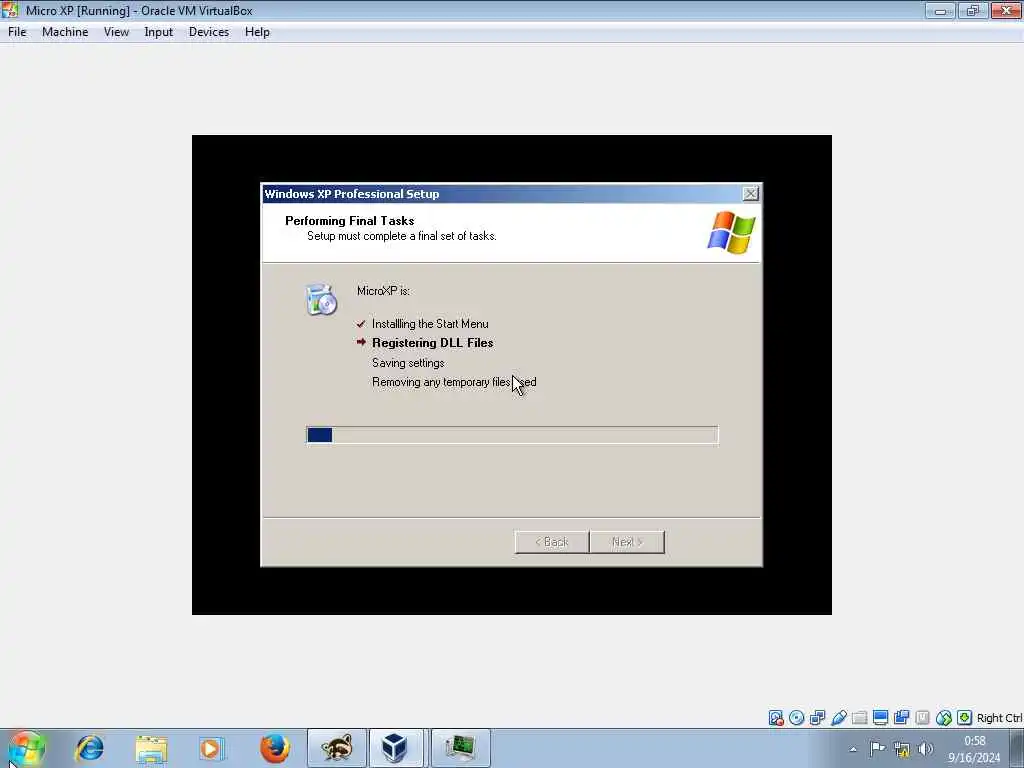Launch Firefox from the taskbar
This screenshot has height=768, width=1024.
[275, 748]
